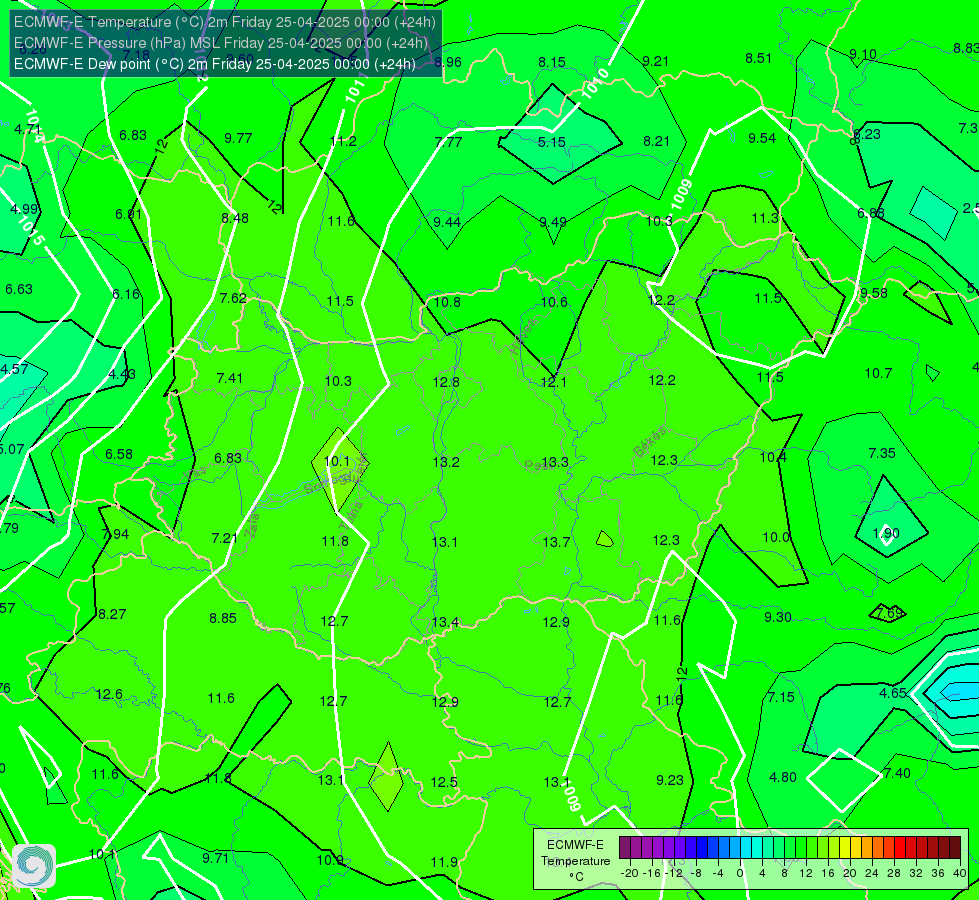Click the 12.1 temperature value
Screen dimensions: 979x900
[553, 382]
